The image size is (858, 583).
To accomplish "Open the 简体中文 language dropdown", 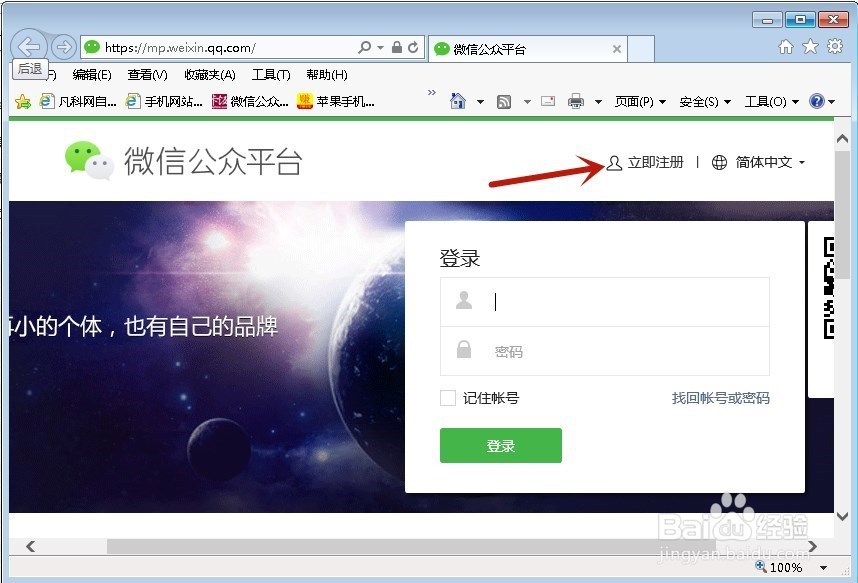I will click(769, 163).
